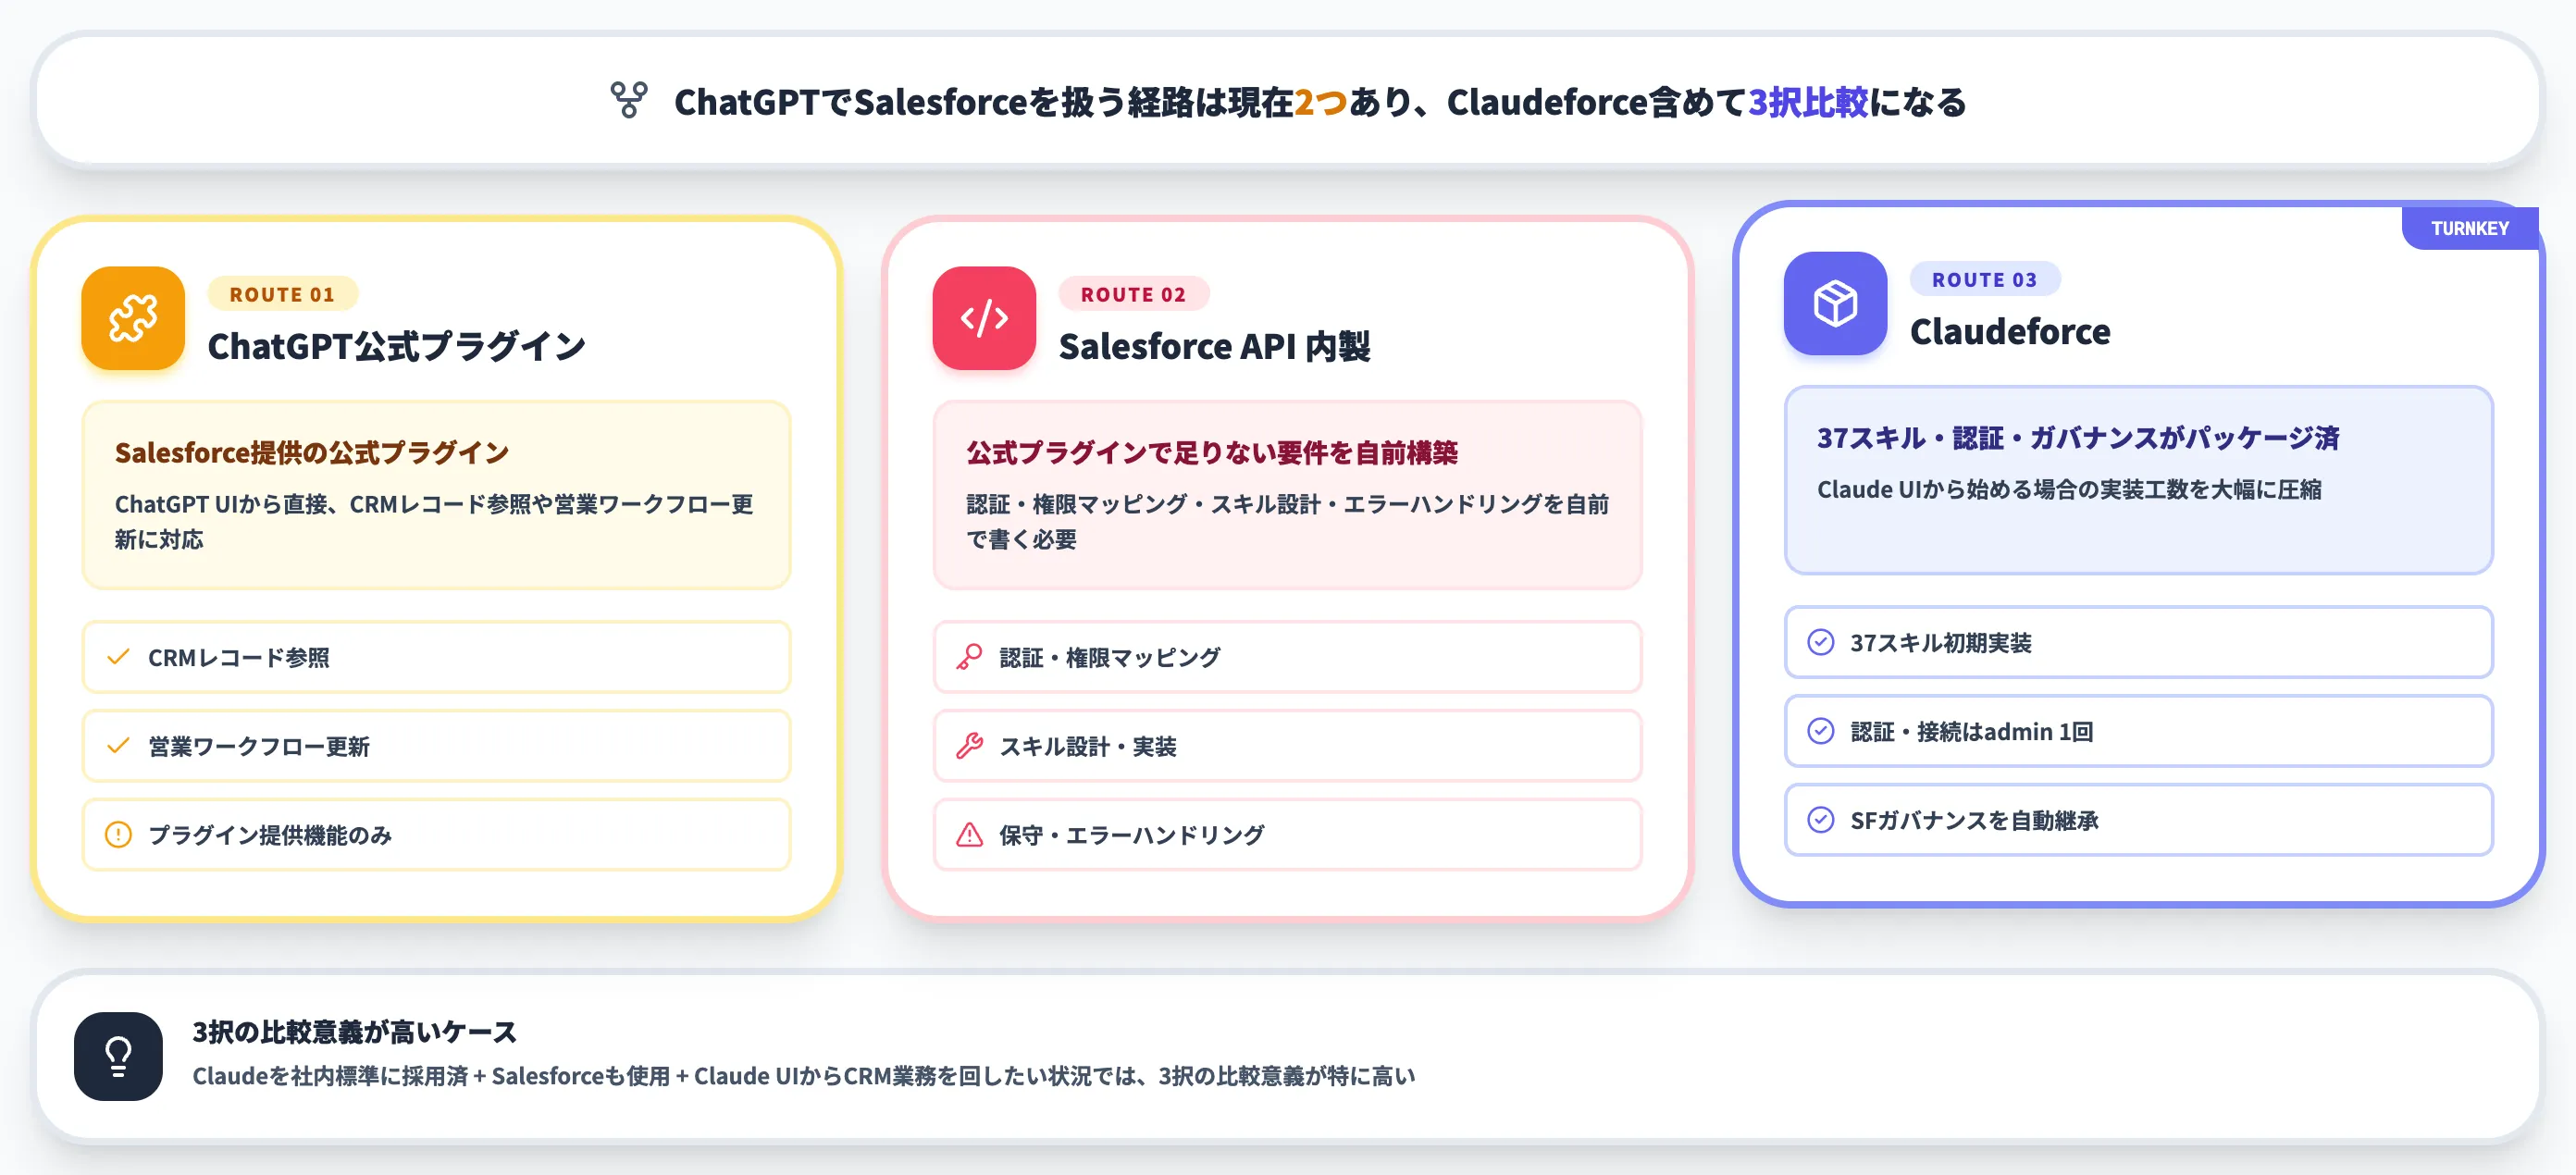Screen dimensions: 2576x1175
Task: Click the red code brackets icon for Route 02
Action: click(x=984, y=318)
